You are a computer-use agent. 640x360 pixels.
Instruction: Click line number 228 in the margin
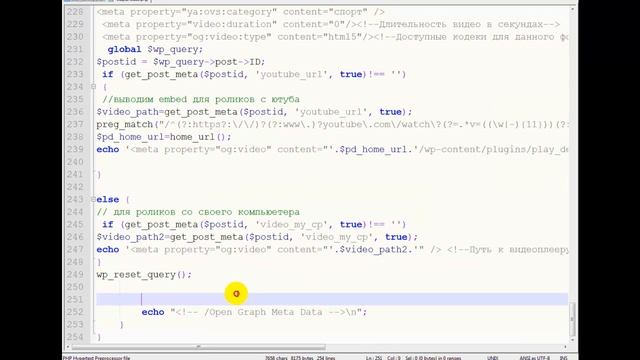click(x=75, y=12)
